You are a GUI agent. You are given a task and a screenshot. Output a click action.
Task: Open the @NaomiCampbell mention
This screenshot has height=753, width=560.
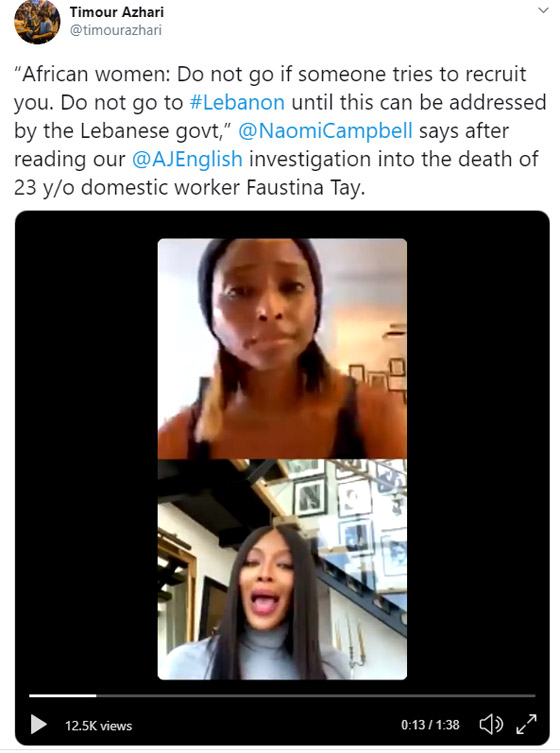pyautogui.click(x=325, y=131)
